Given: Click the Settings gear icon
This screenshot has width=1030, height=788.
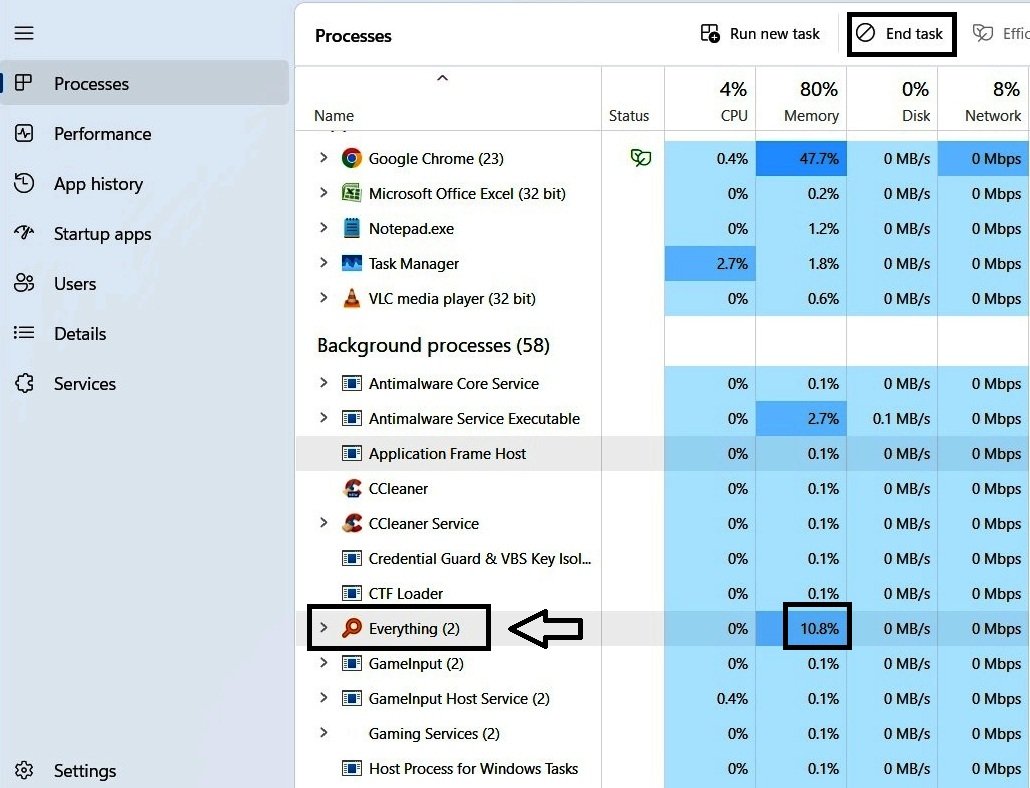Looking at the screenshot, I should pos(24,770).
